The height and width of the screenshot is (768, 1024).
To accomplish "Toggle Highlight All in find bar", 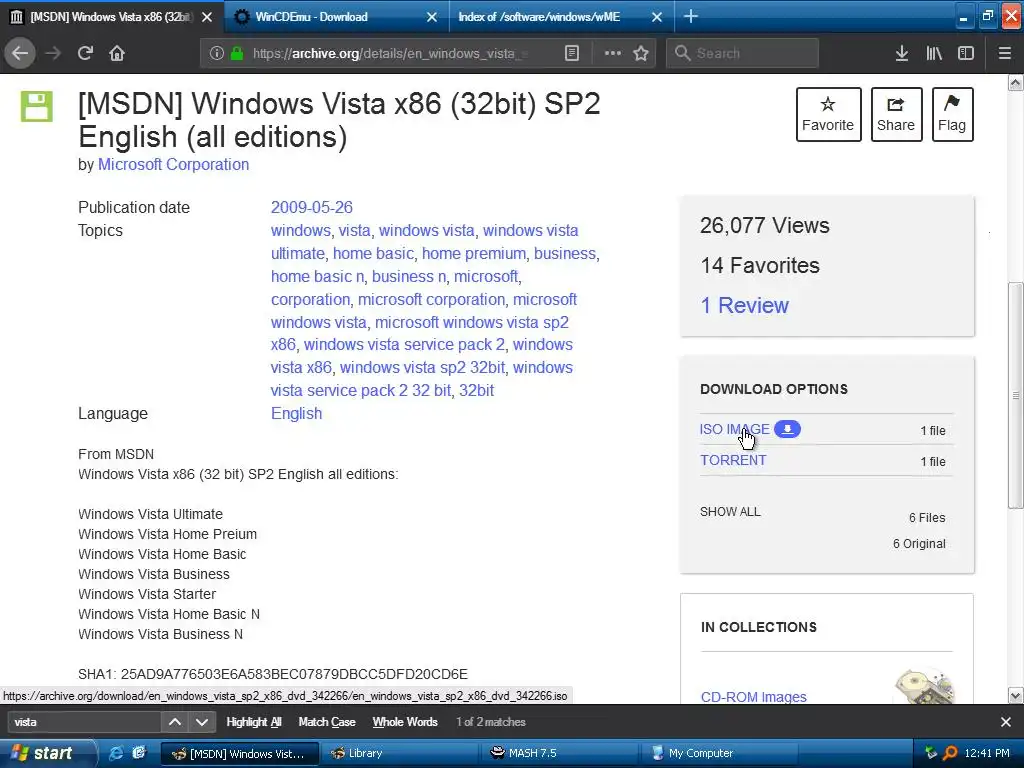I will click(x=253, y=722).
